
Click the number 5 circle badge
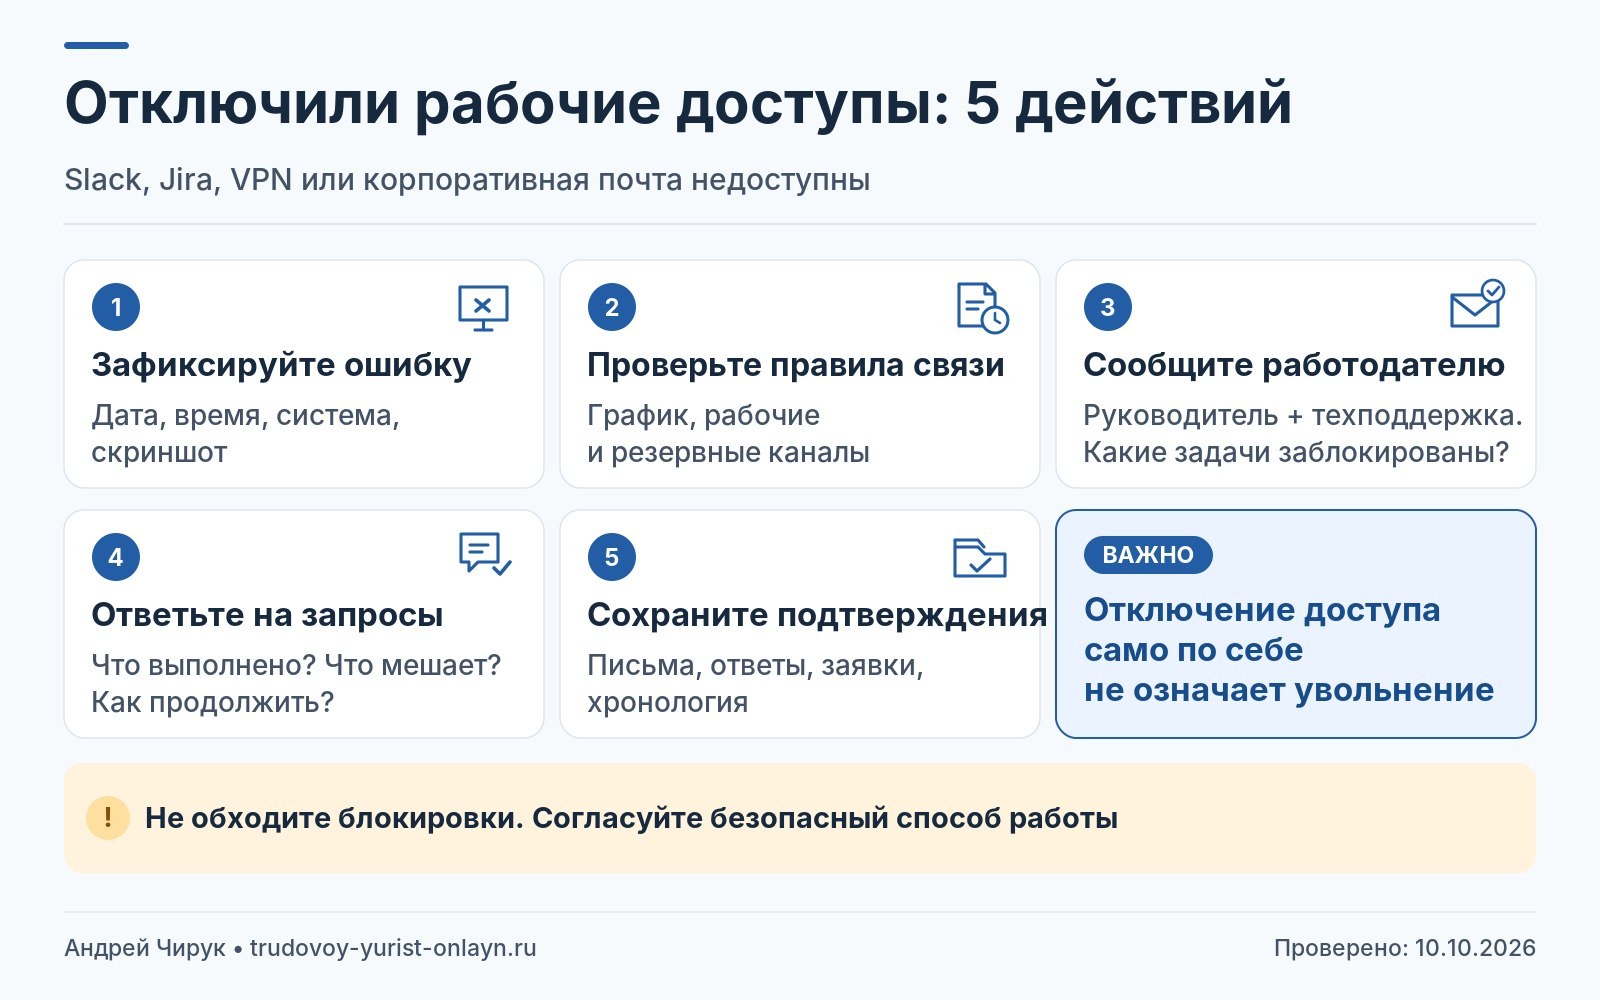pos(612,557)
